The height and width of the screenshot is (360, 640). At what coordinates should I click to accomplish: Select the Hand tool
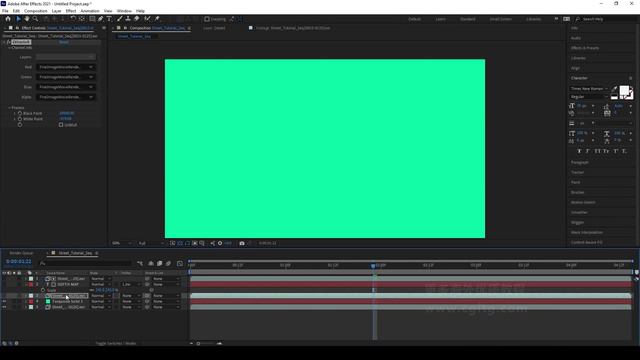(27, 19)
